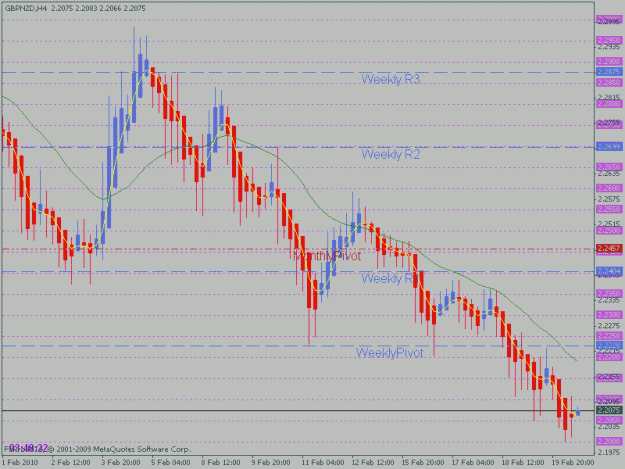Click the 8 Feb 12:00 time label

tap(221, 462)
